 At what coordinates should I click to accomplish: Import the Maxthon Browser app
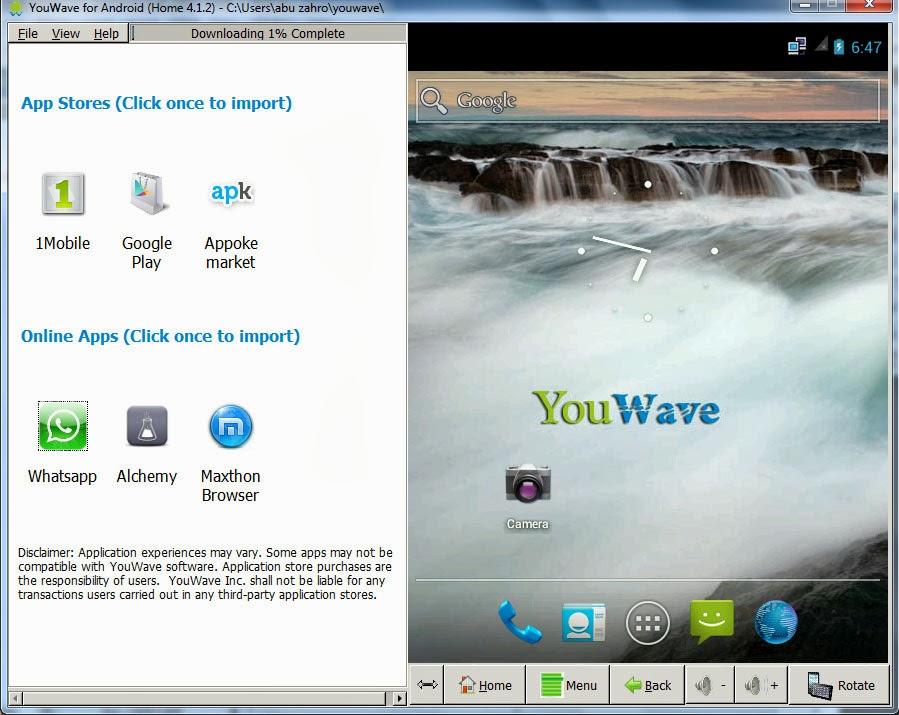click(x=230, y=427)
